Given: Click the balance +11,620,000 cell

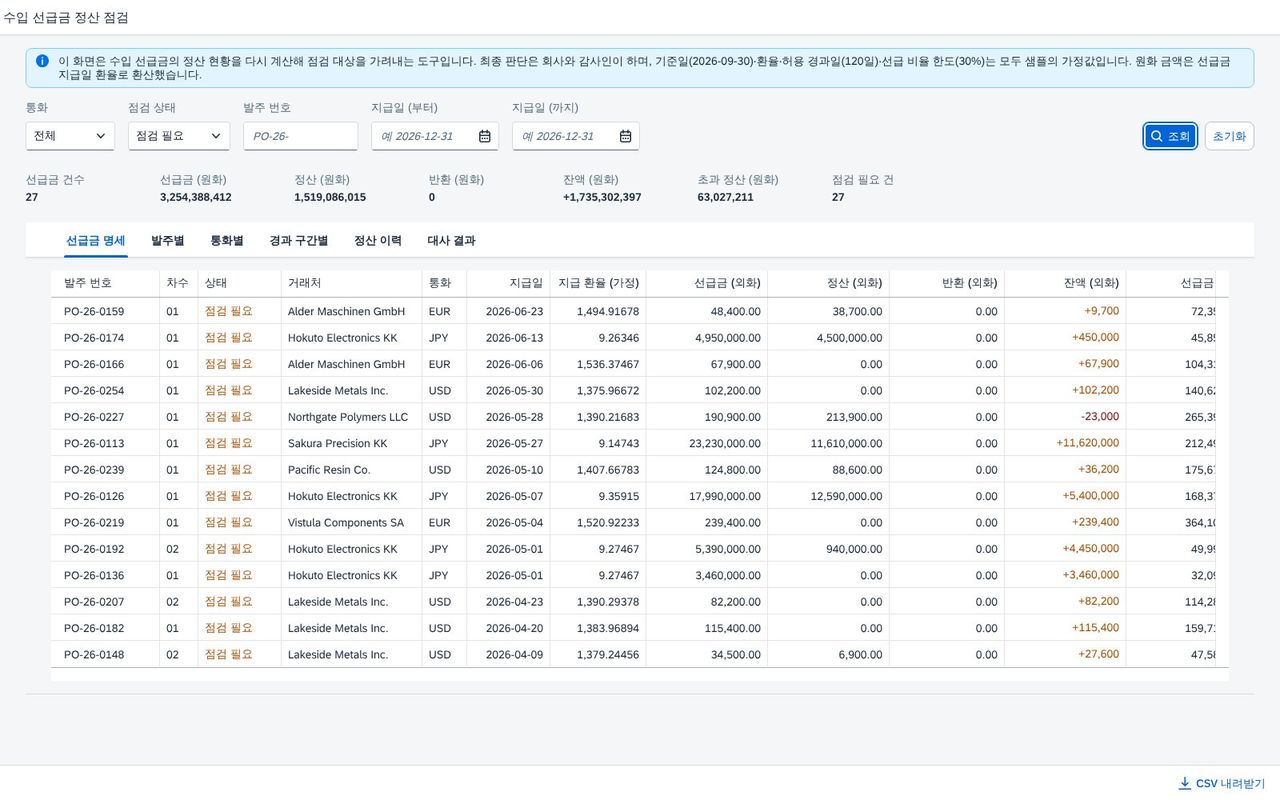Looking at the screenshot, I should pyautogui.click(x=1064, y=443).
